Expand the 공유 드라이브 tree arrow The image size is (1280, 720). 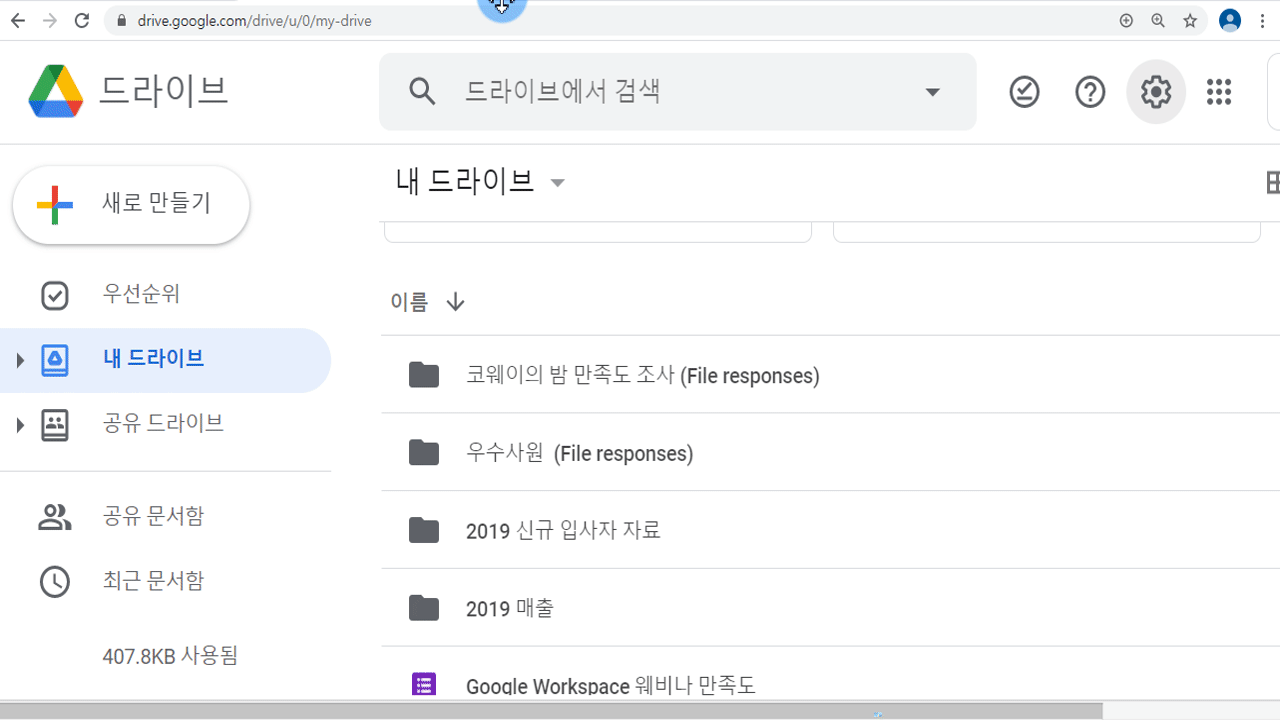point(19,425)
